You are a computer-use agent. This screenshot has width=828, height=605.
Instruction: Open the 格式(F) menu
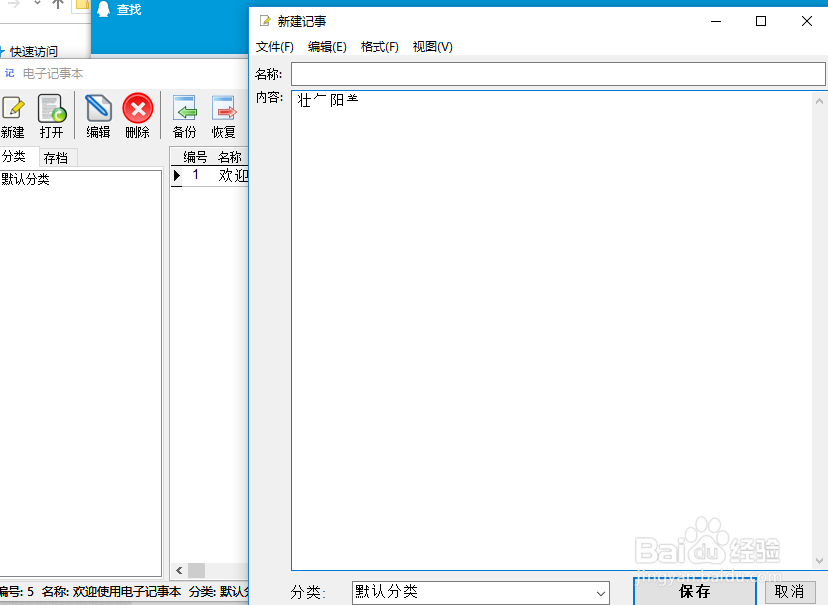pos(379,46)
